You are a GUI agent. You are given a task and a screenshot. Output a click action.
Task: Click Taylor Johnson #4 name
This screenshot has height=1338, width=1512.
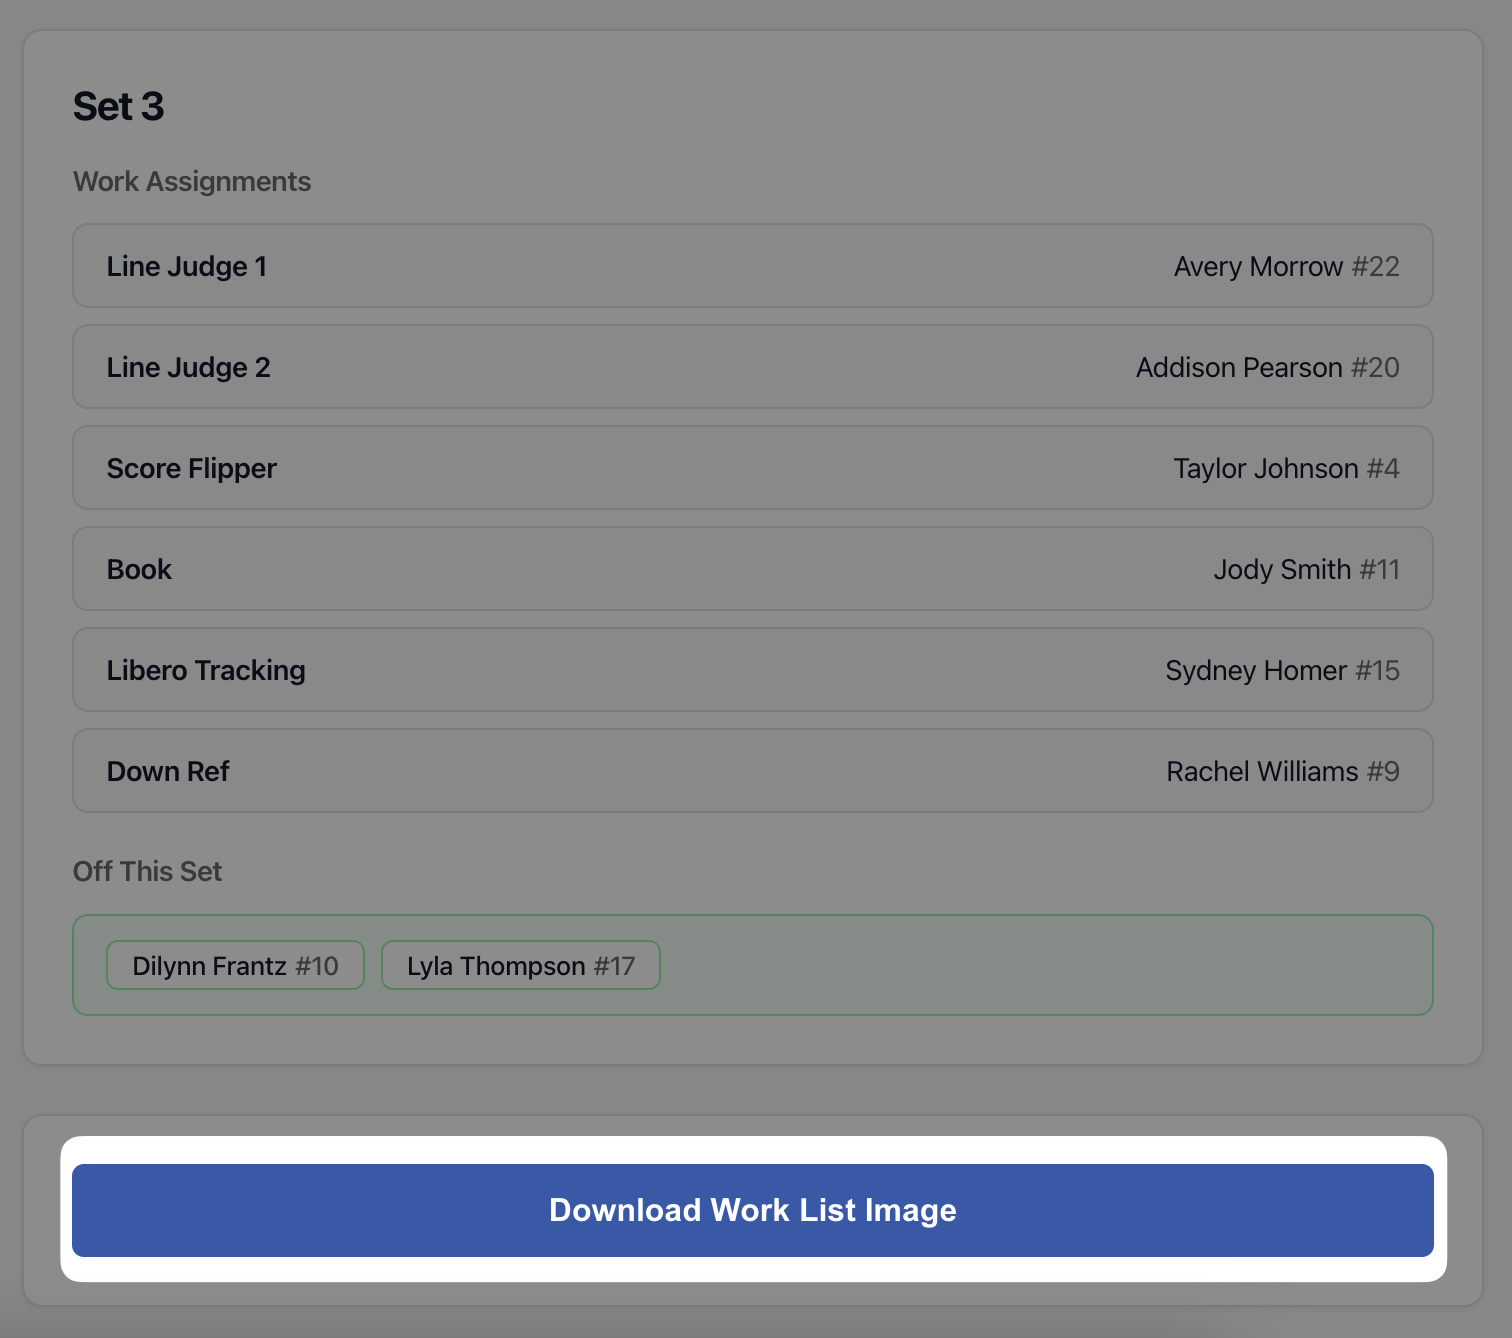(1286, 469)
